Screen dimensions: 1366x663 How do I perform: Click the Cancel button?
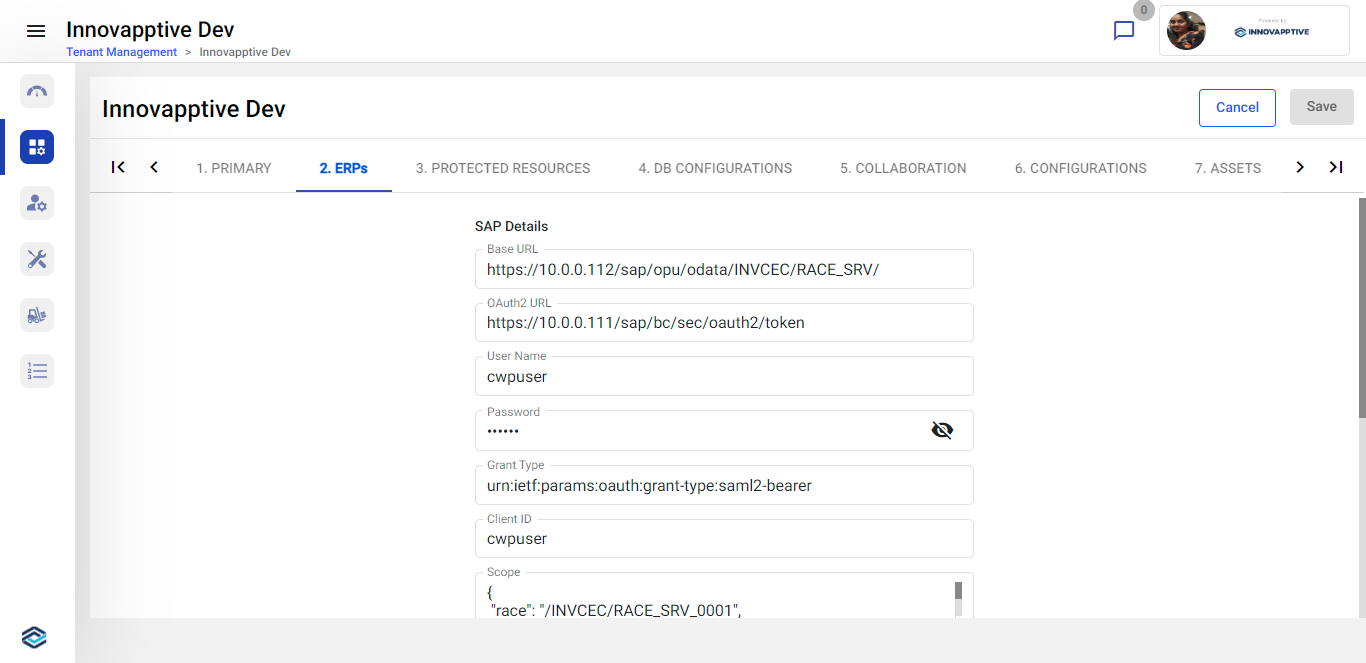pos(1237,108)
